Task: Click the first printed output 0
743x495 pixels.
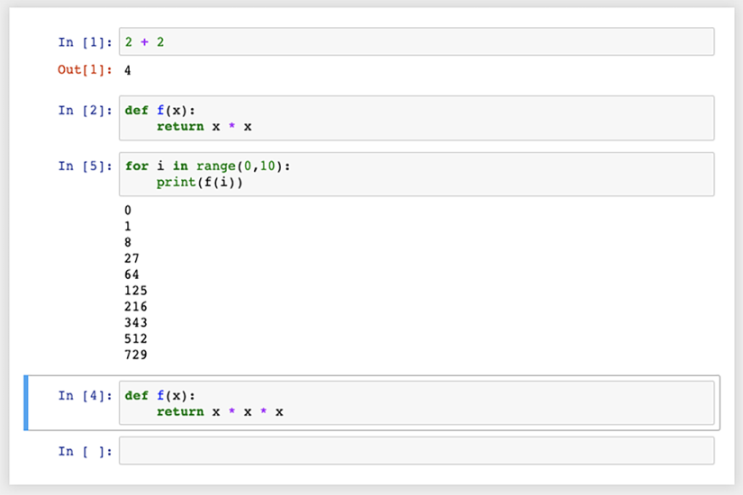Action: click(x=127, y=210)
